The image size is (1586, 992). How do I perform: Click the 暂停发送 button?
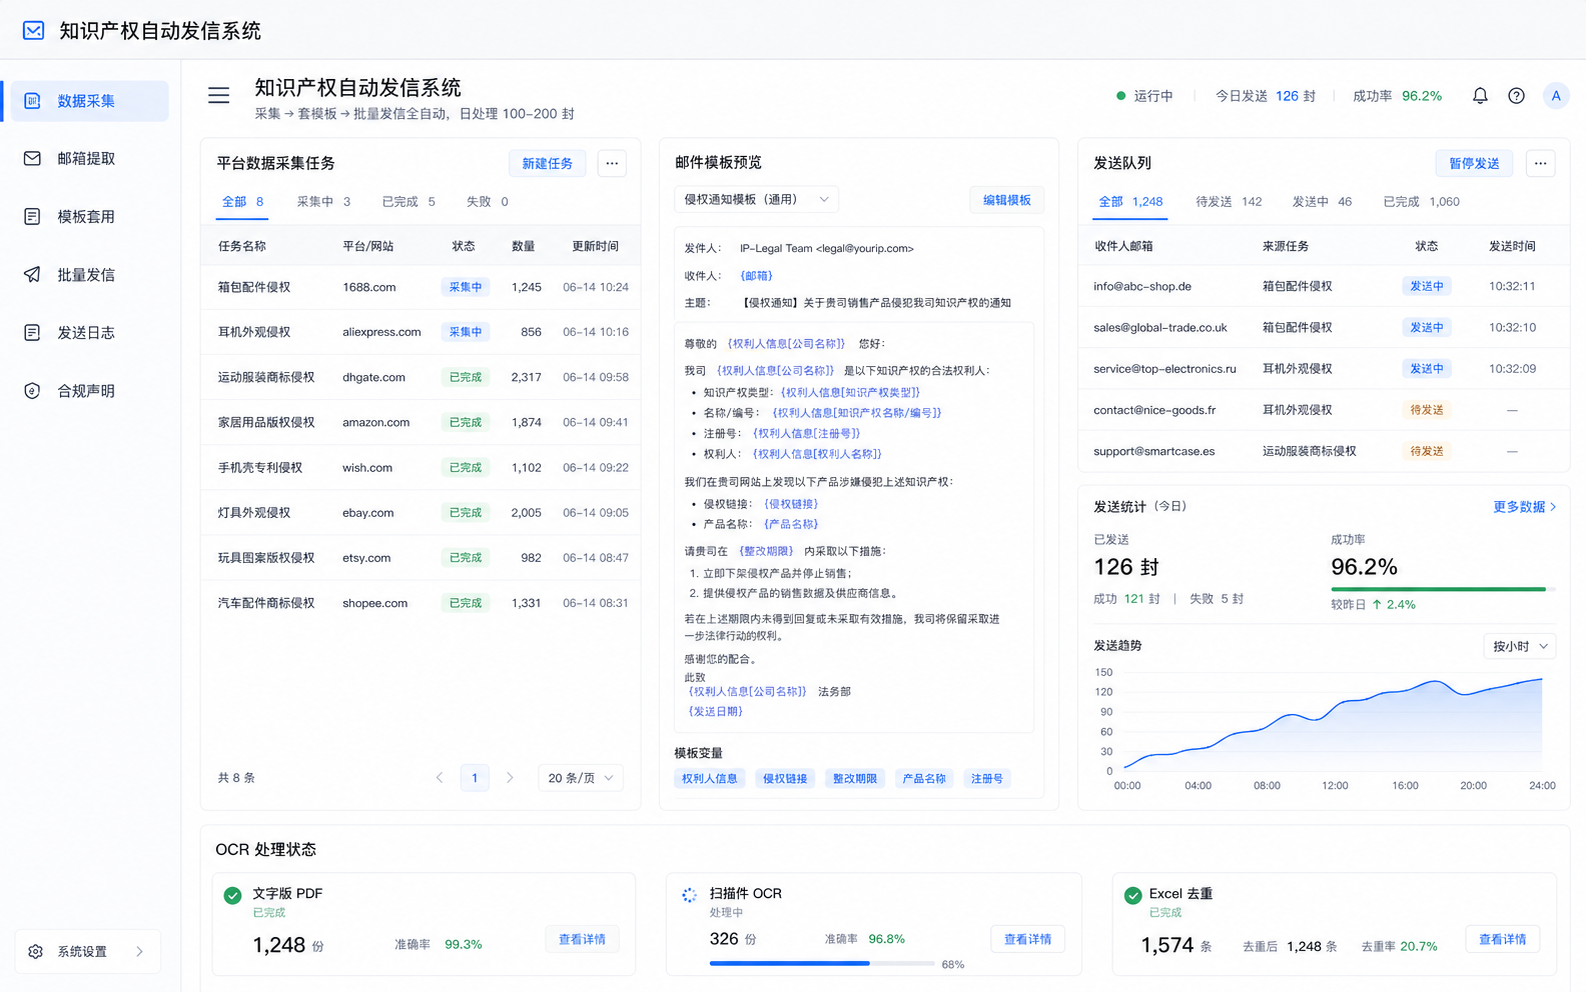pos(1474,163)
